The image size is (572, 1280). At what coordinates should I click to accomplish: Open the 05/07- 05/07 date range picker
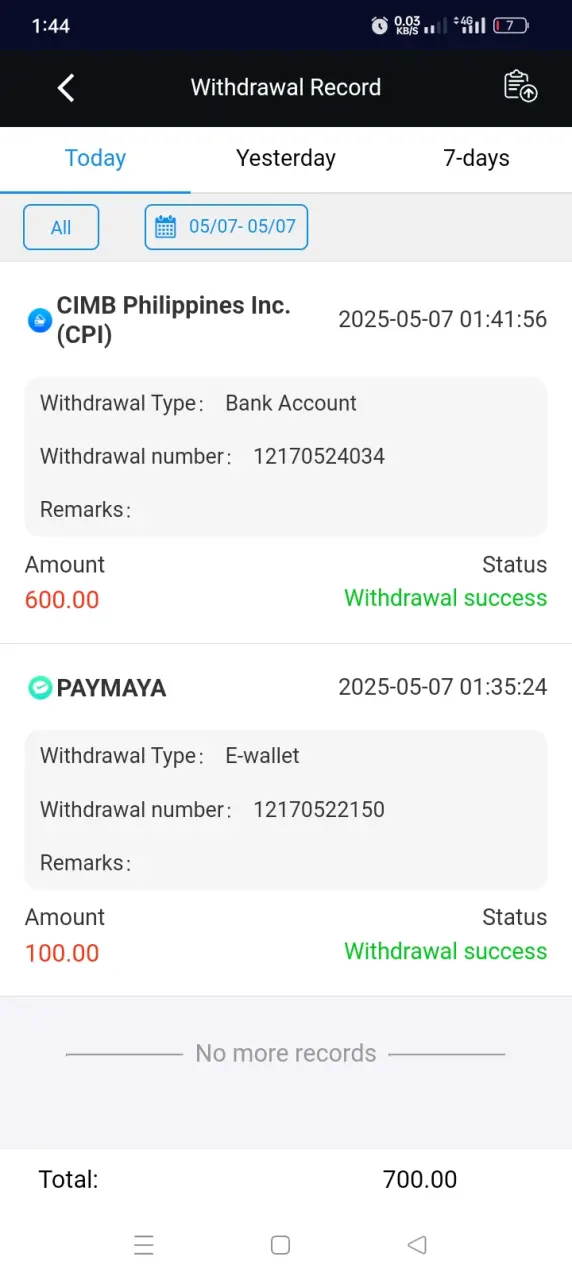point(226,227)
